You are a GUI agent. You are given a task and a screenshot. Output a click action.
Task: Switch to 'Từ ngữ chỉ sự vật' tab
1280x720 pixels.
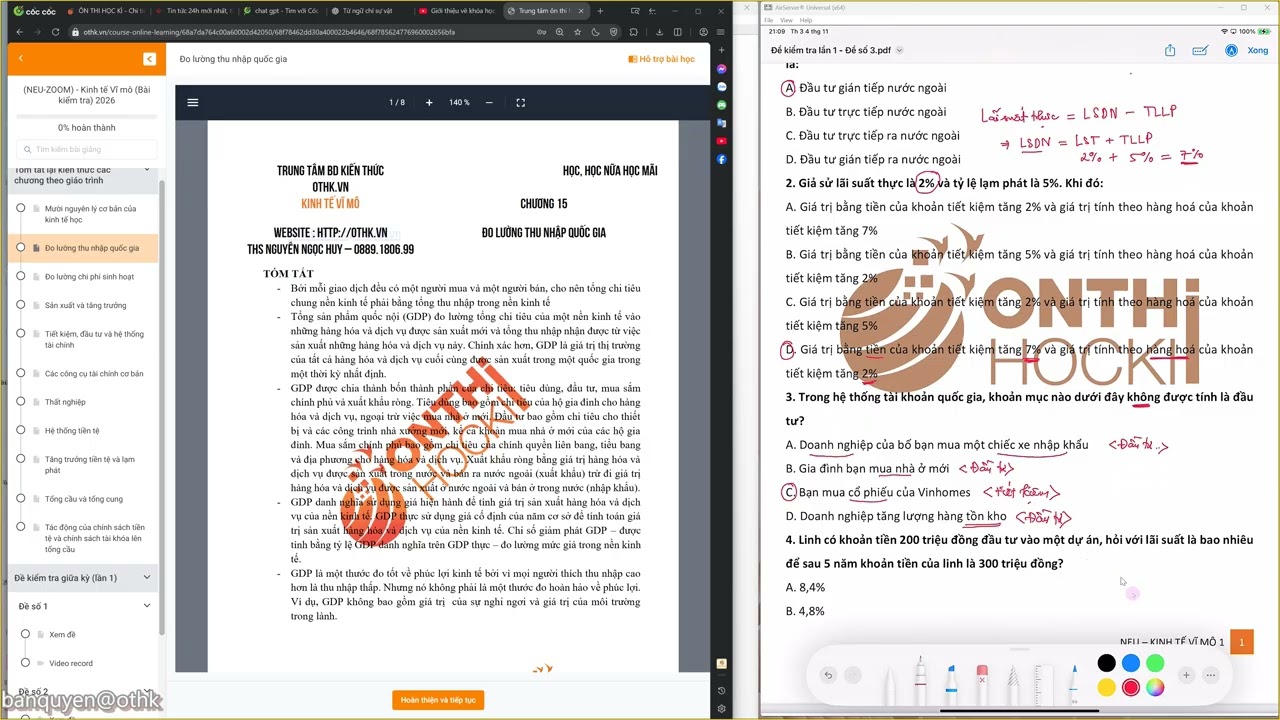pyautogui.click(x=368, y=11)
